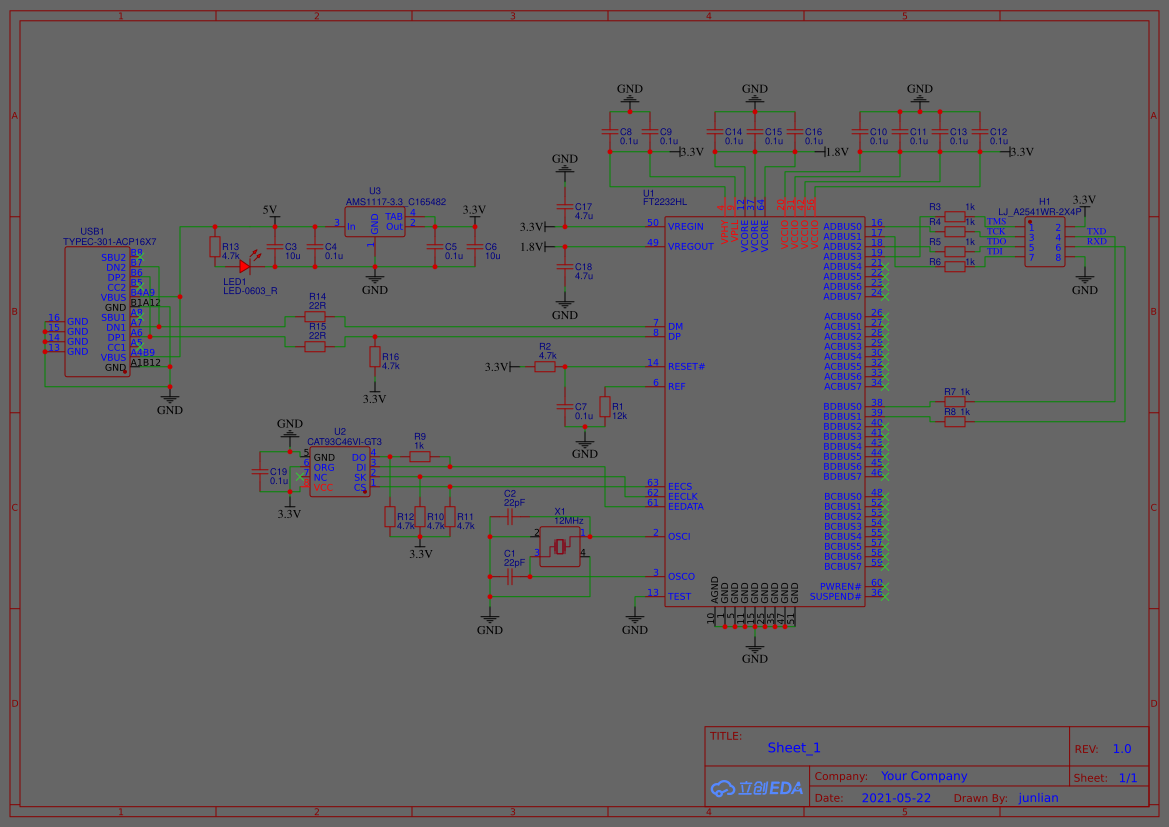Image resolution: width=1169 pixels, height=827 pixels.
Task: Select the EECLK pin label
Action: [x=684, y=497]
